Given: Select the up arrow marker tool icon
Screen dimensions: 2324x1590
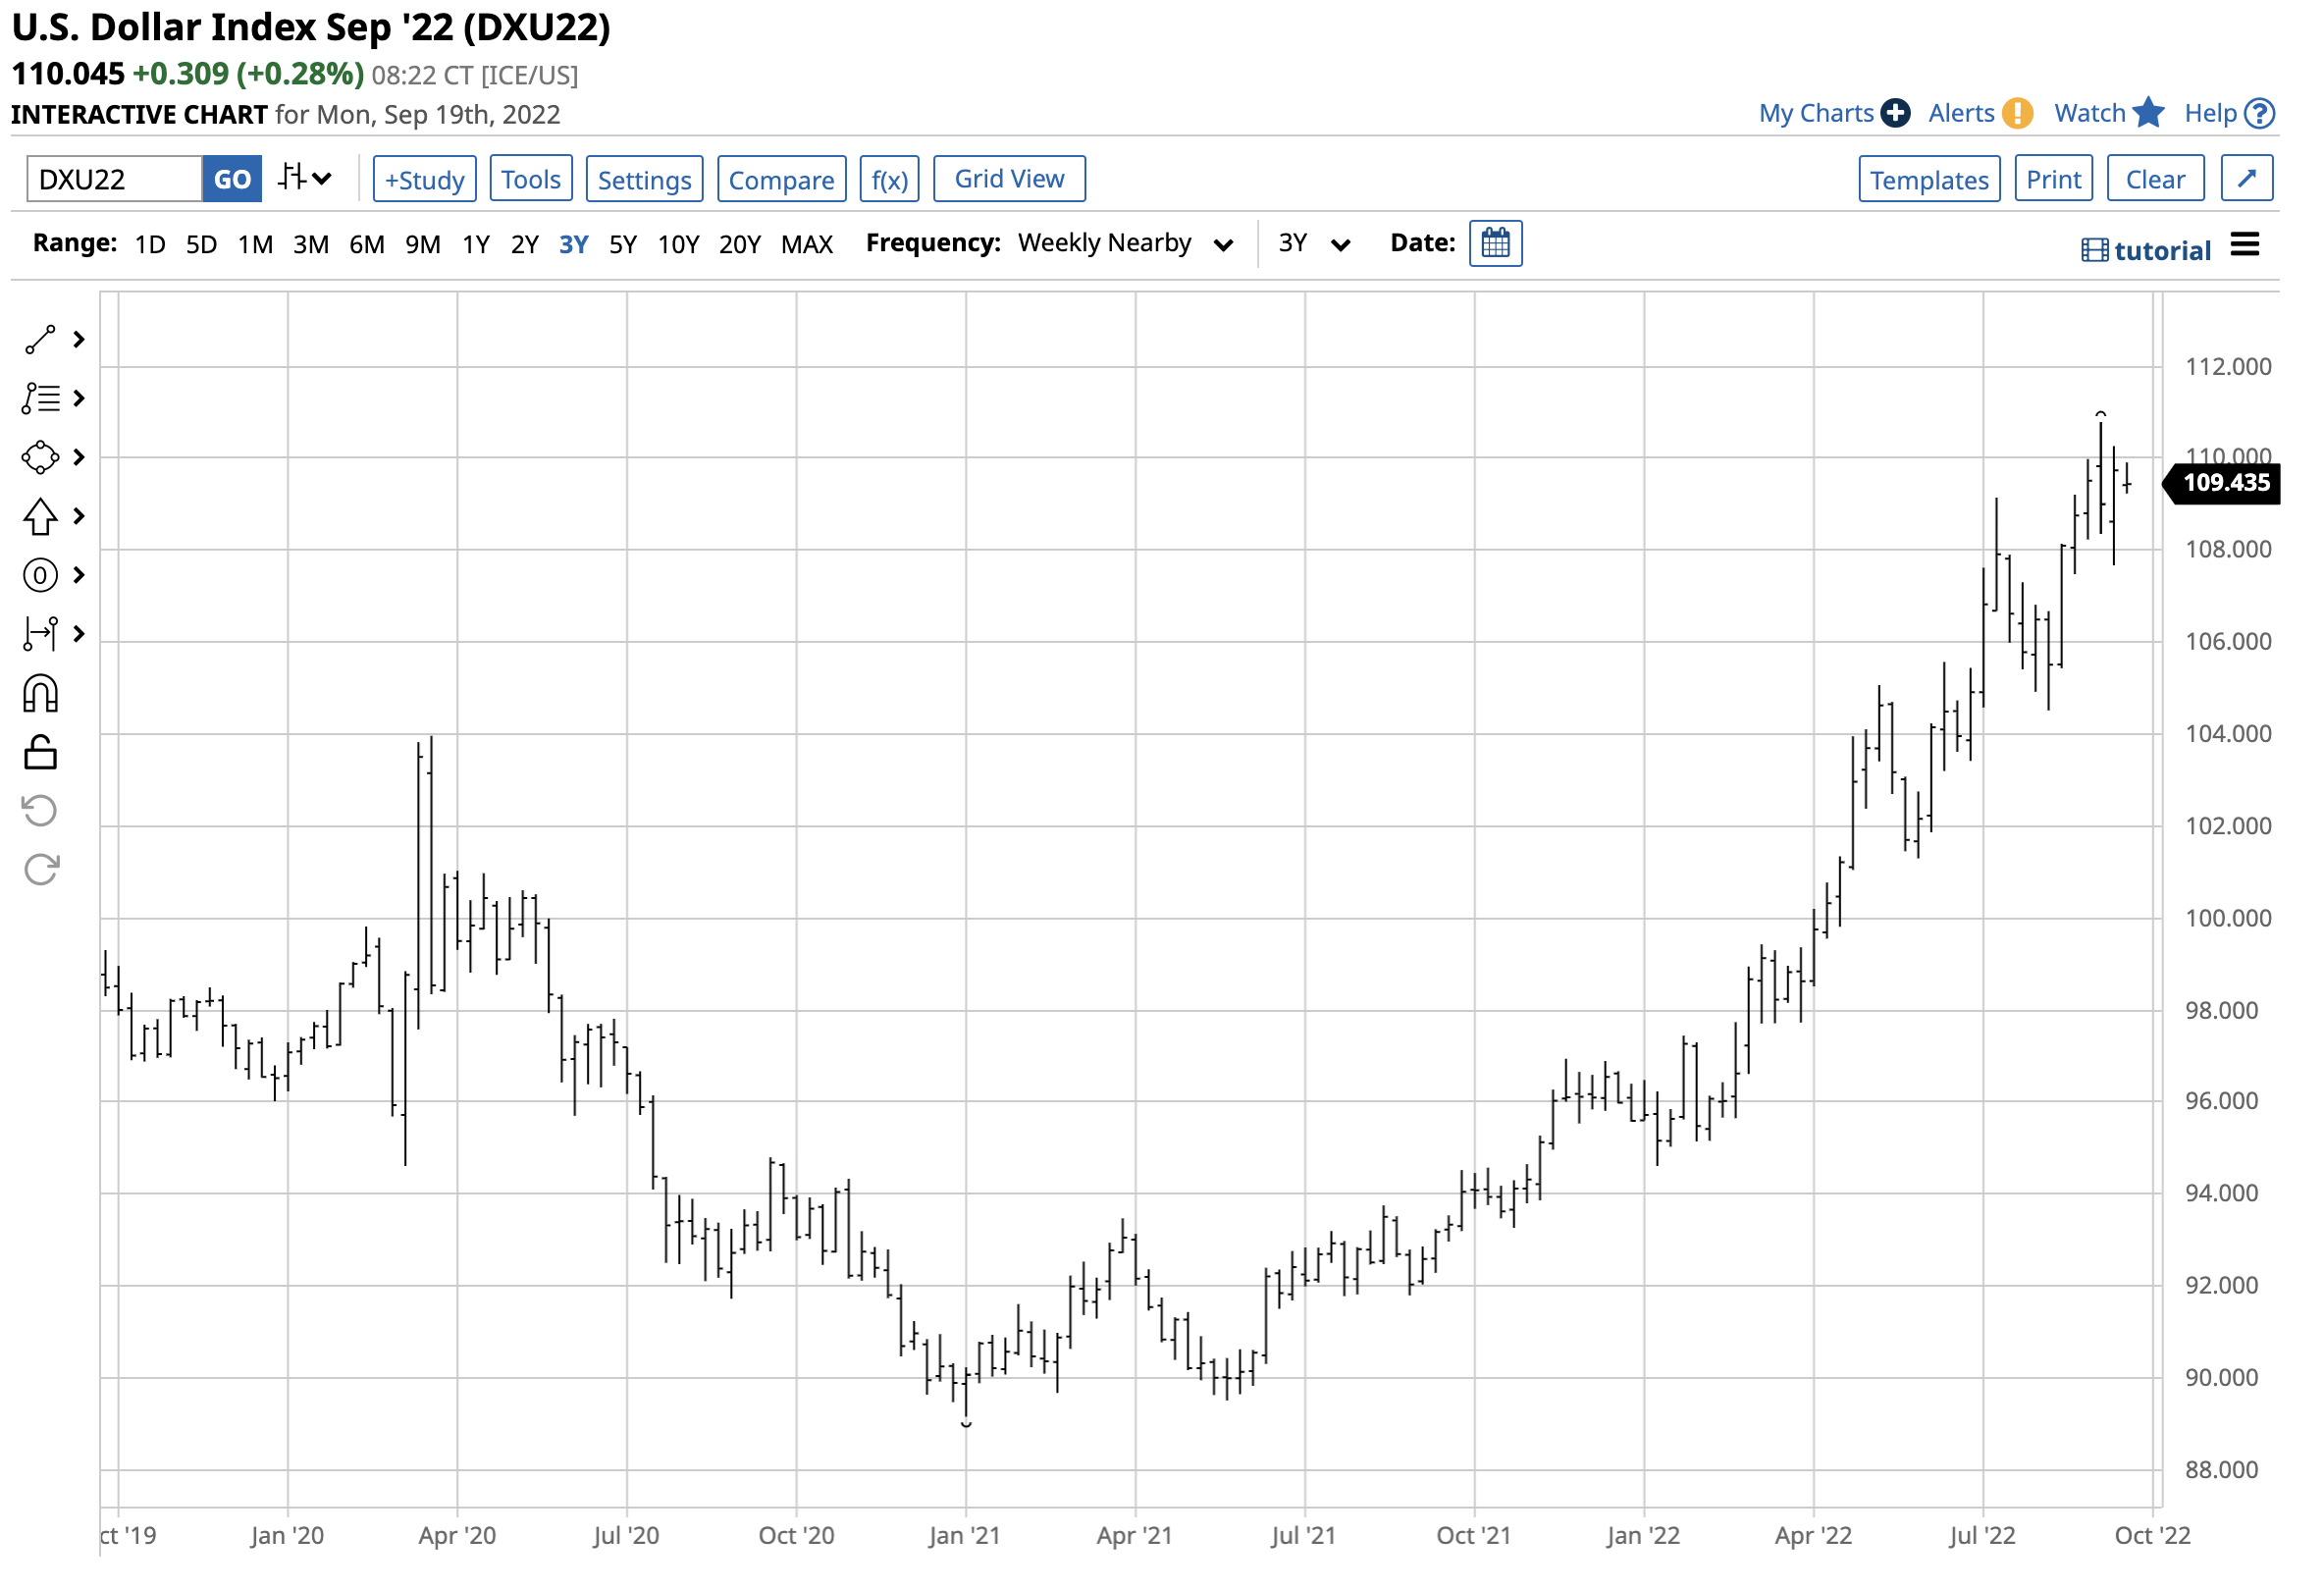Looking at the screenshot, I should click(x=40, y=518).
